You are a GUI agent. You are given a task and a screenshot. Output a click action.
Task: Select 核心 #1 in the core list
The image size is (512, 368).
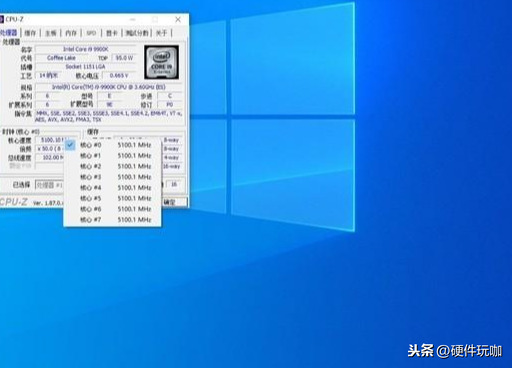pyautogui.click(x=113, y=156)
